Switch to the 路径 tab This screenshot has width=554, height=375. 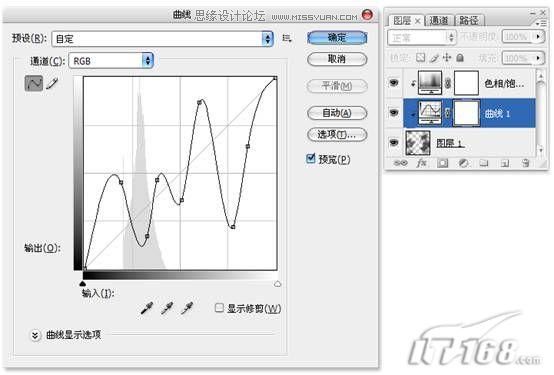[x=468, y=20]
